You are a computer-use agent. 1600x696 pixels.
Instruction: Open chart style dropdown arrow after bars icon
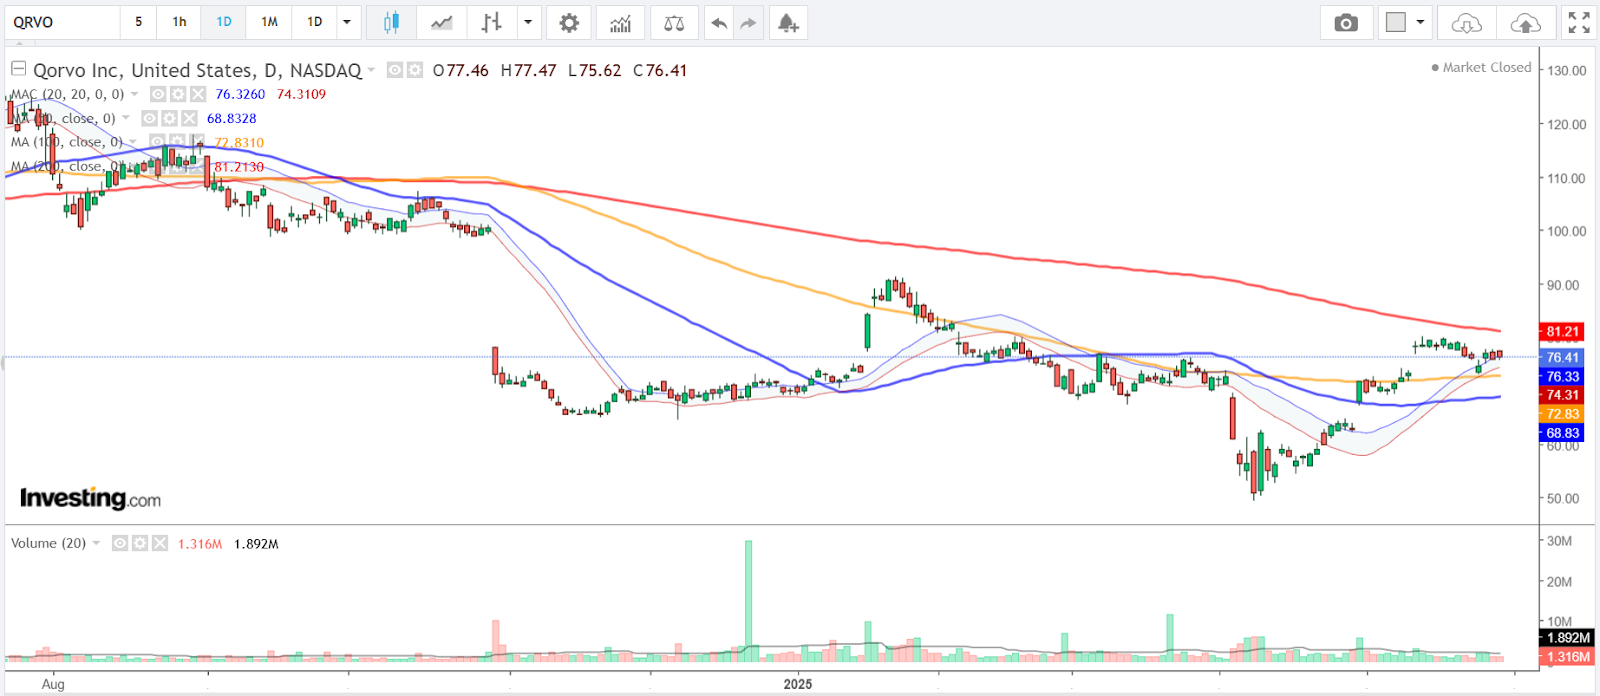528,22
